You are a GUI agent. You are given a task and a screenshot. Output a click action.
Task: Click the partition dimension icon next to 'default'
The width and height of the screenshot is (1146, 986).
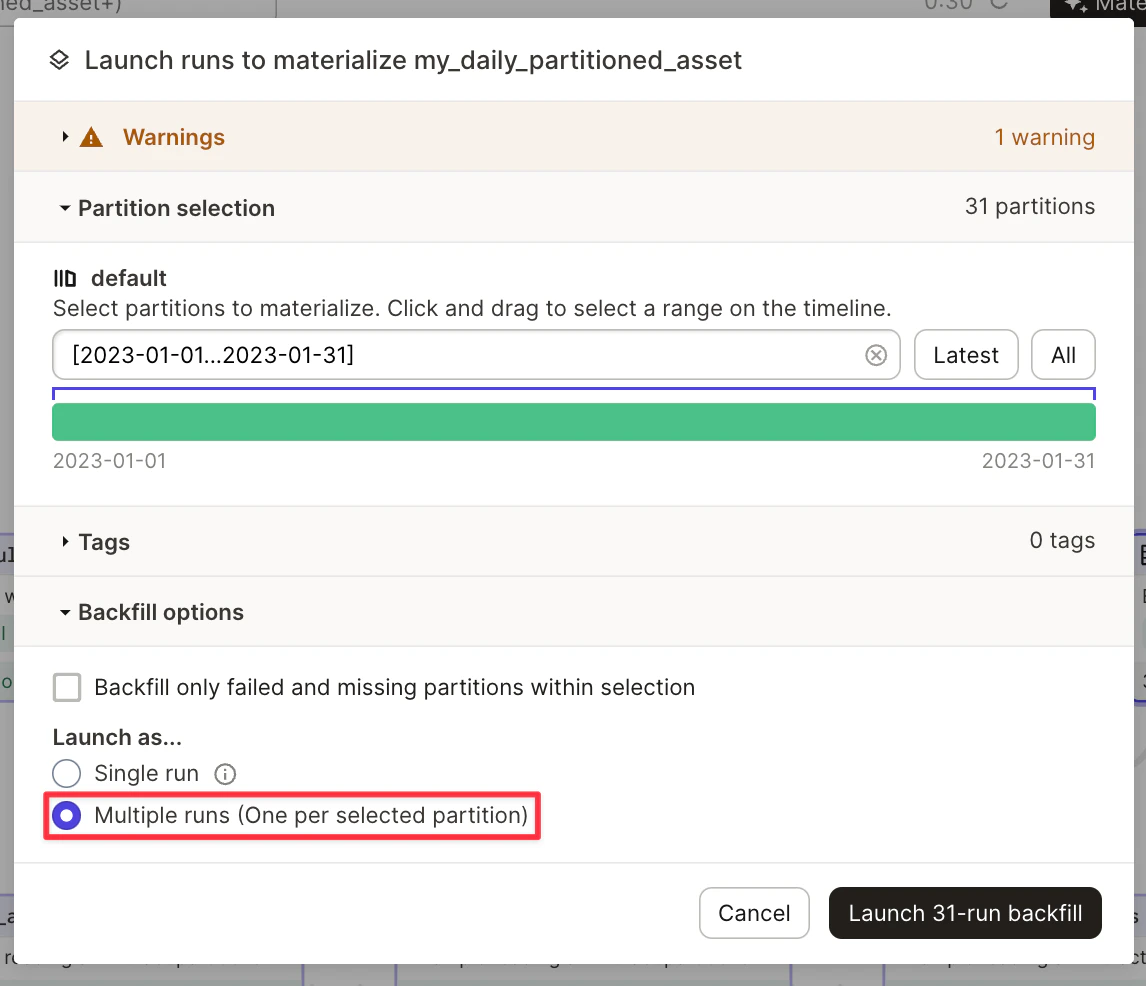click(64, 278)
